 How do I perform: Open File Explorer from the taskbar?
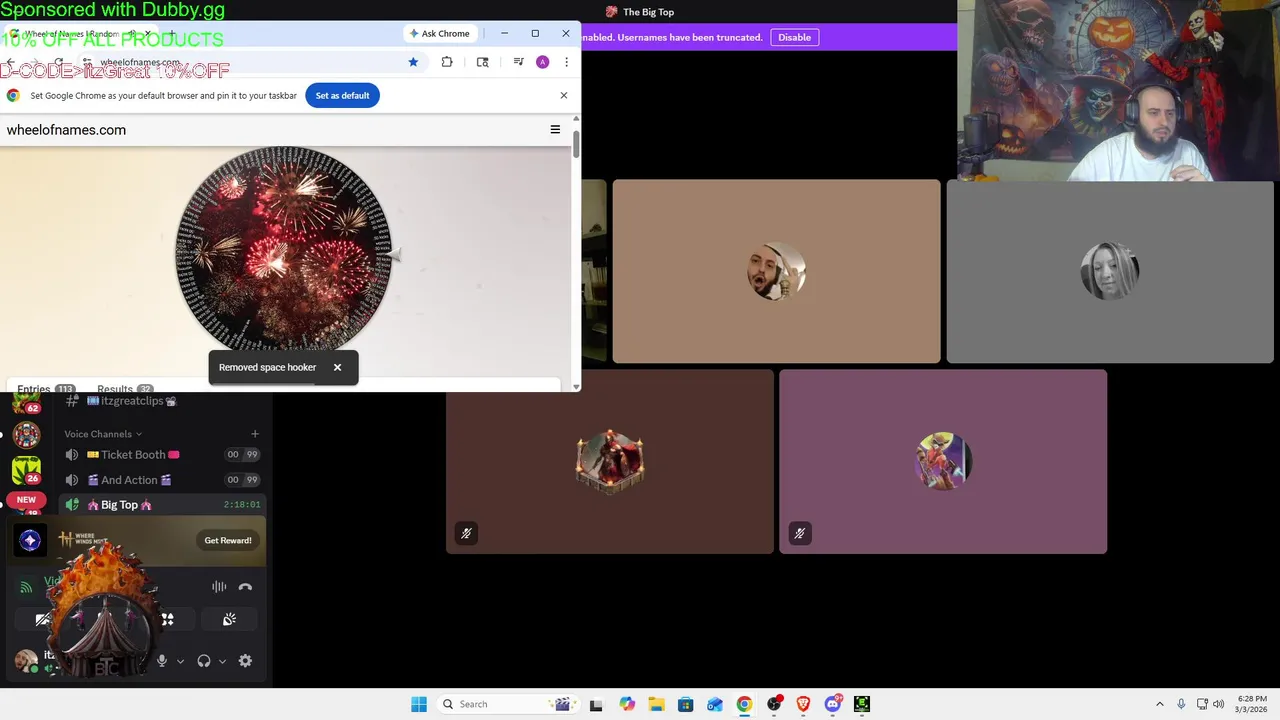point(656,704)
